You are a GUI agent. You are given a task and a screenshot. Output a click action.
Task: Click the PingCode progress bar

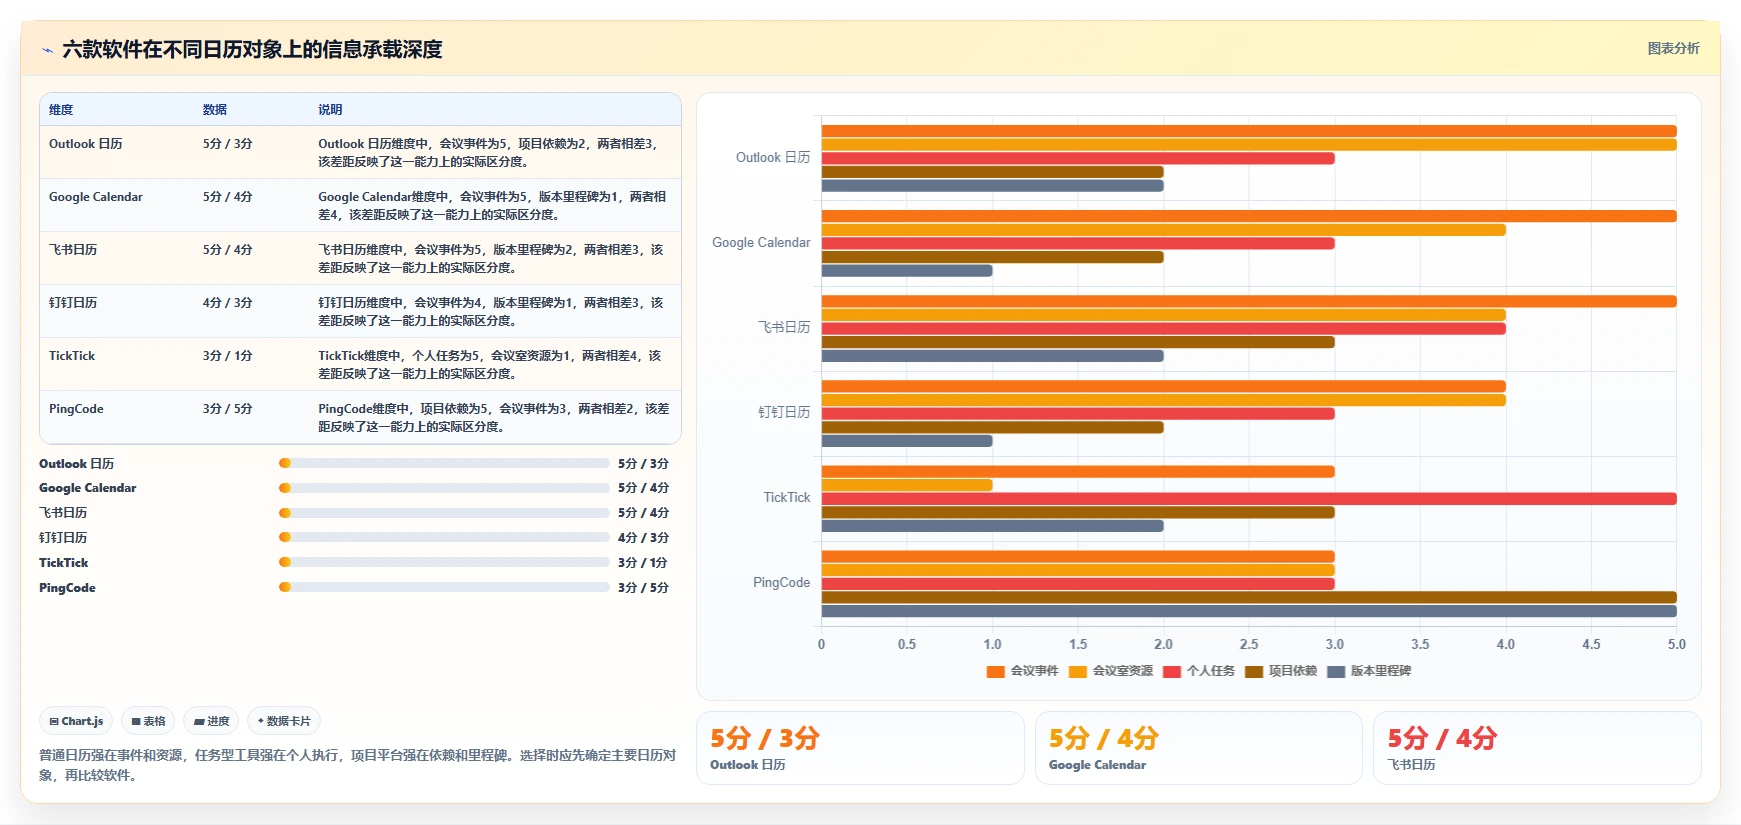pos(444,588)
